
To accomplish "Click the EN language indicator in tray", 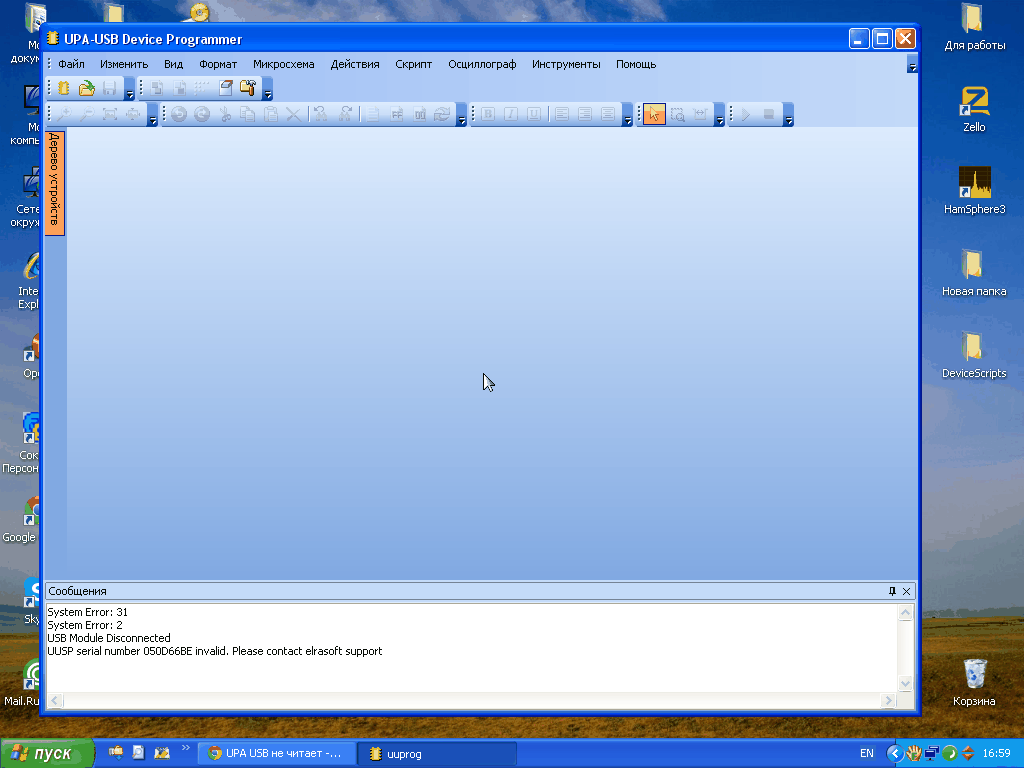I will point(867,754).
